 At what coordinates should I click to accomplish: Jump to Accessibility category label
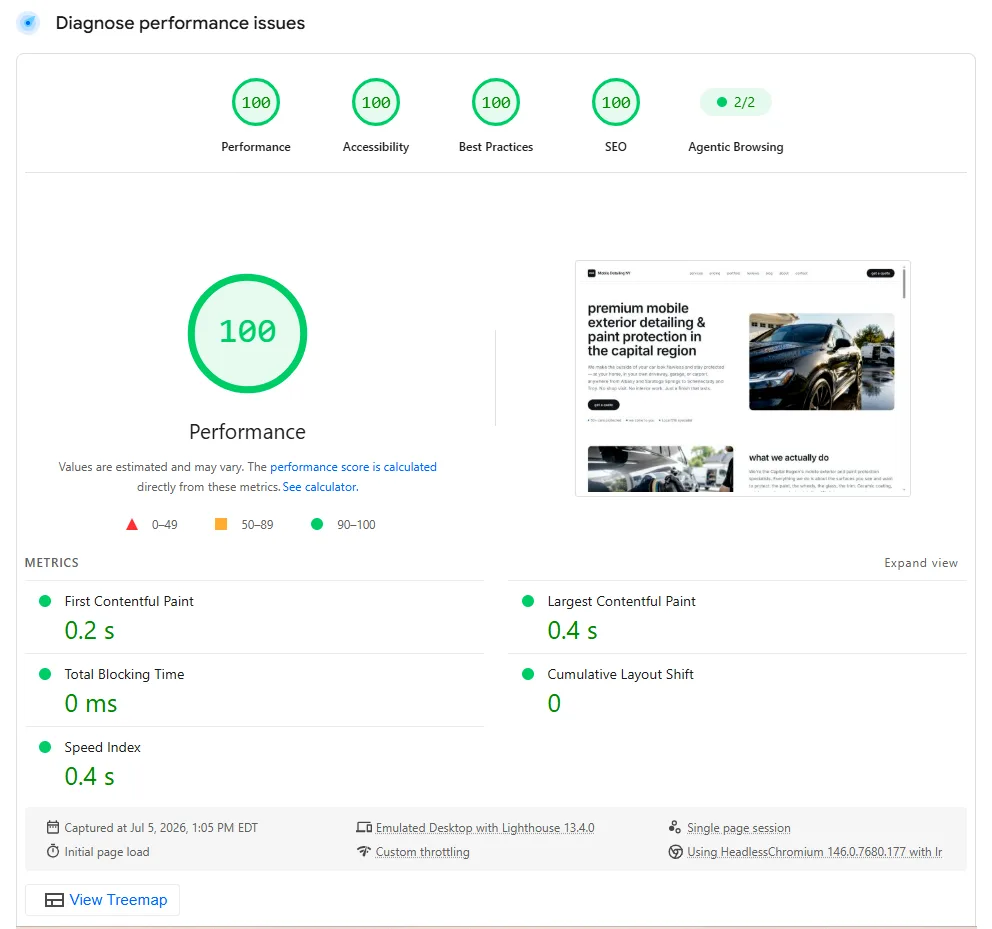376,147
